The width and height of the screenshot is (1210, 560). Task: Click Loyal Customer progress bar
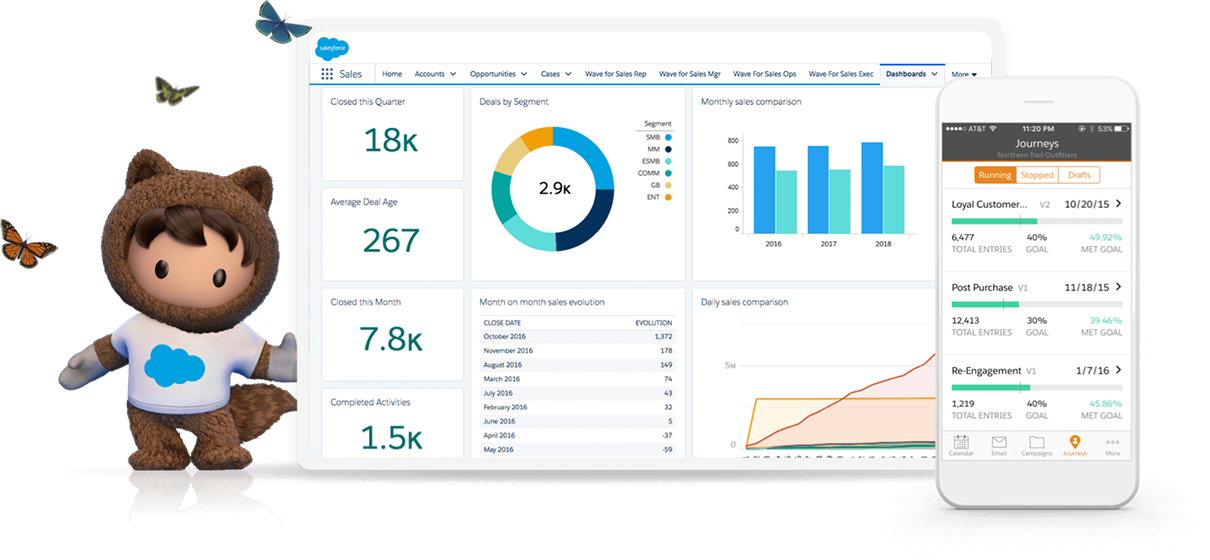coord(1037,221)
